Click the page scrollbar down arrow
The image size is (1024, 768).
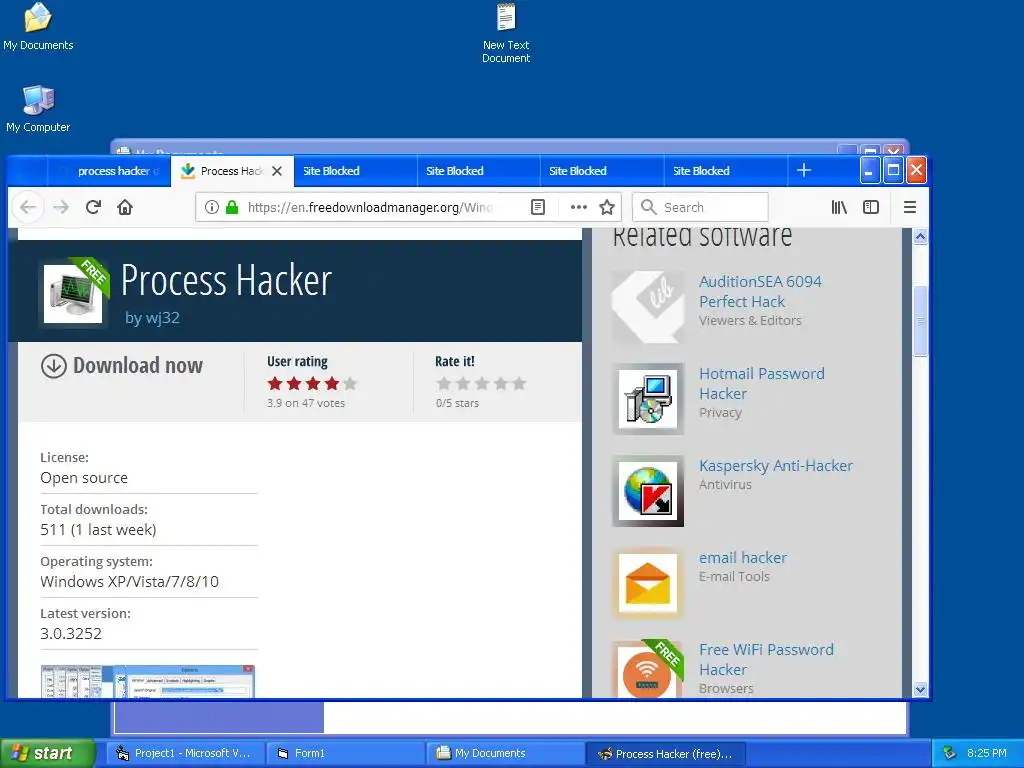click(920, 689)
